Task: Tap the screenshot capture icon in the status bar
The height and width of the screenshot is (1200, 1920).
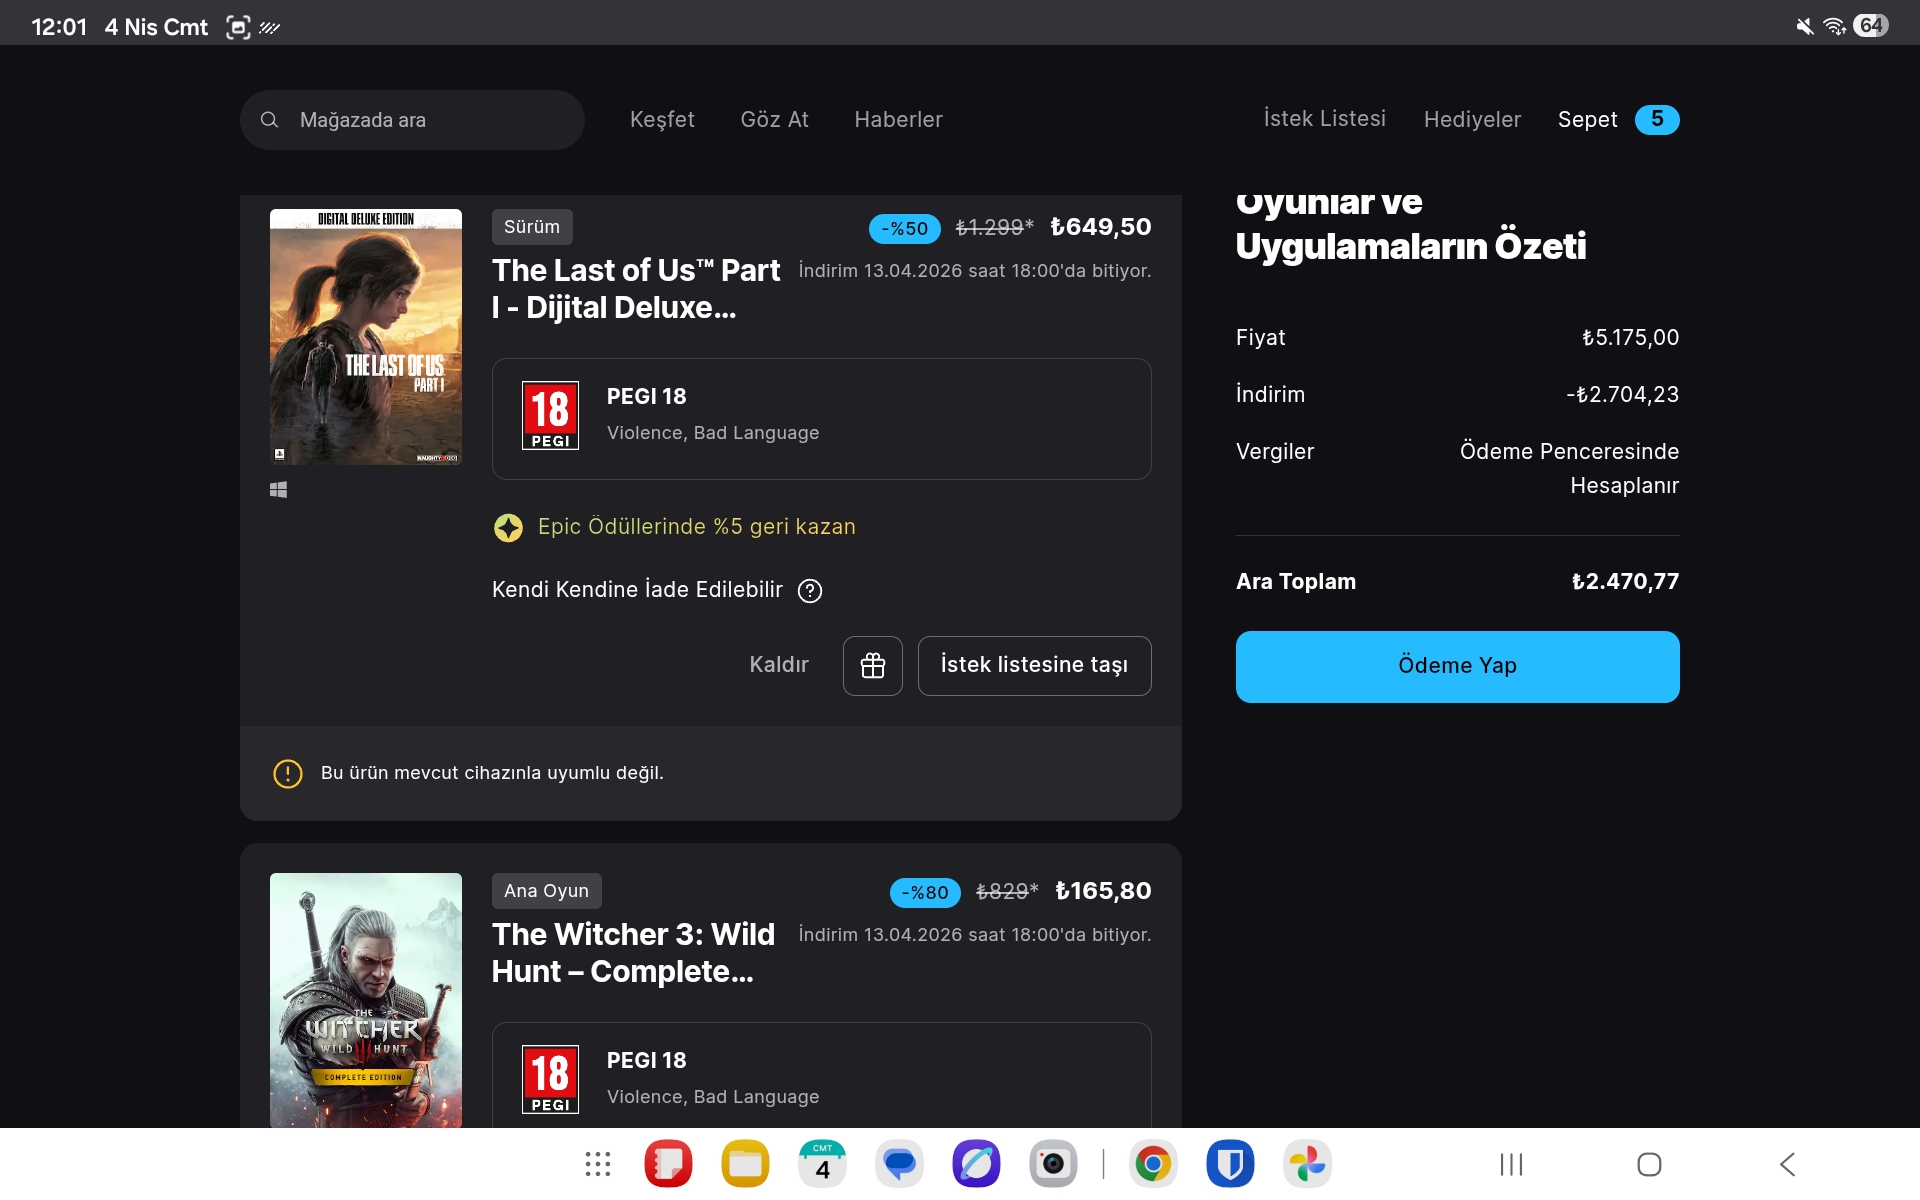Action: pos(238,27)
